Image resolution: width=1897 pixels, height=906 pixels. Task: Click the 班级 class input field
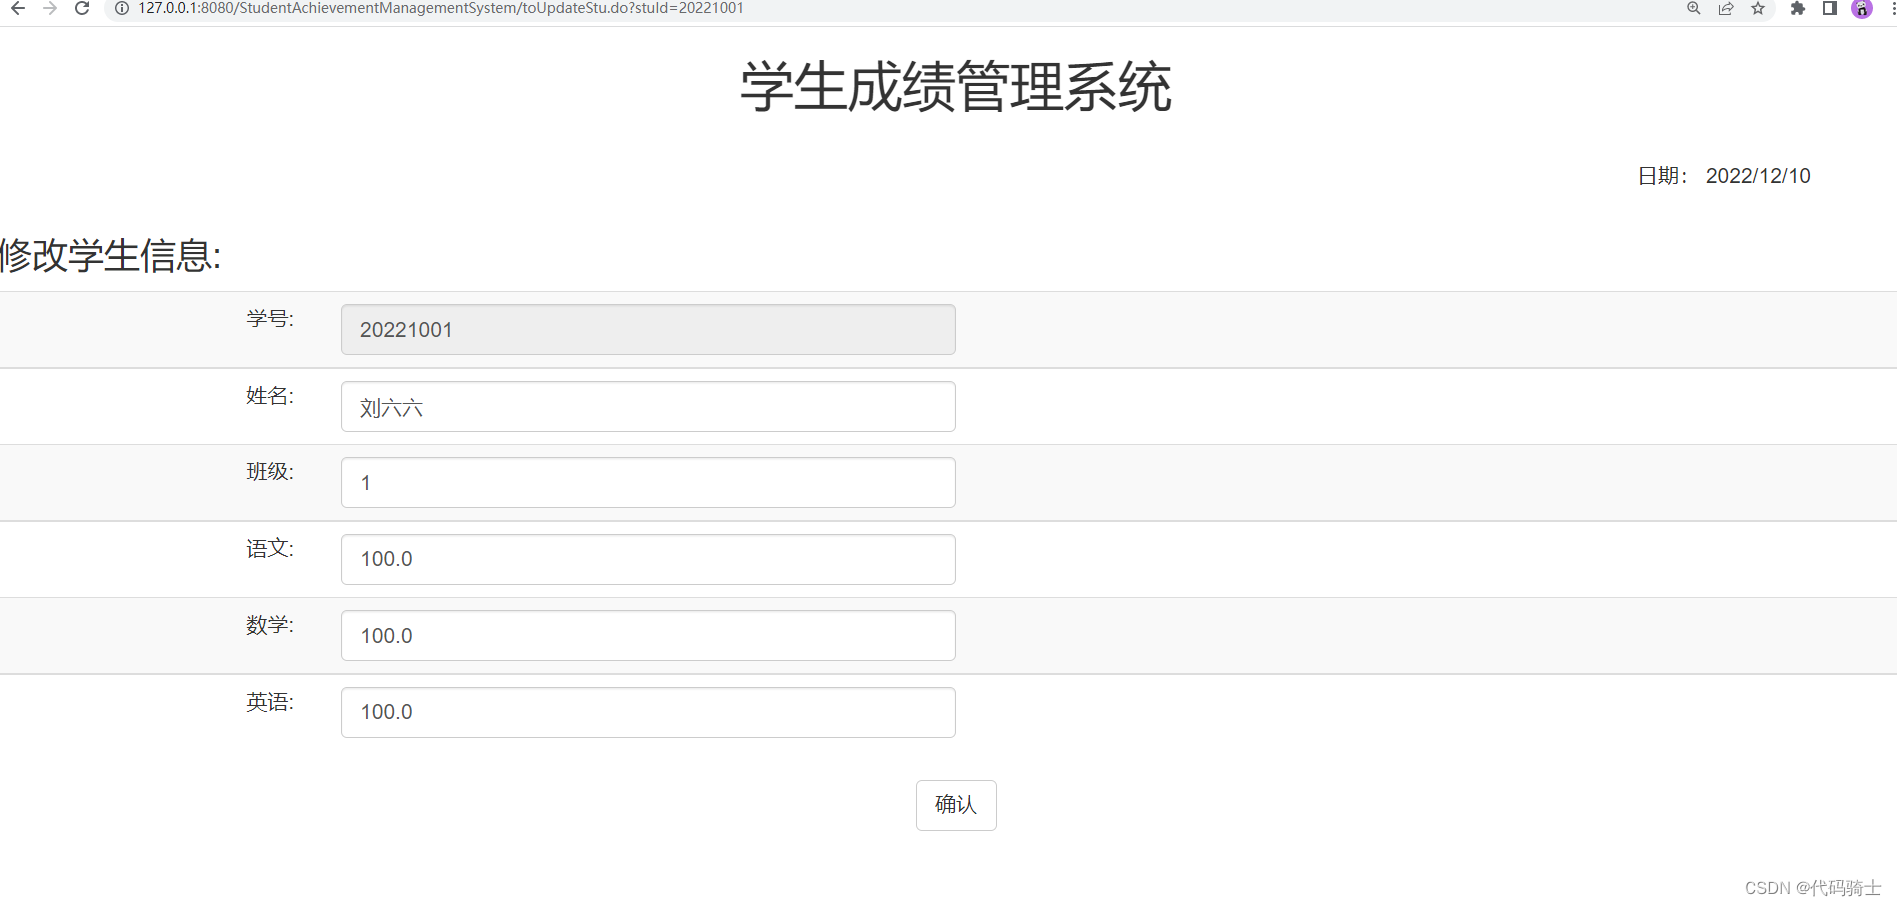tap(647, 482)
